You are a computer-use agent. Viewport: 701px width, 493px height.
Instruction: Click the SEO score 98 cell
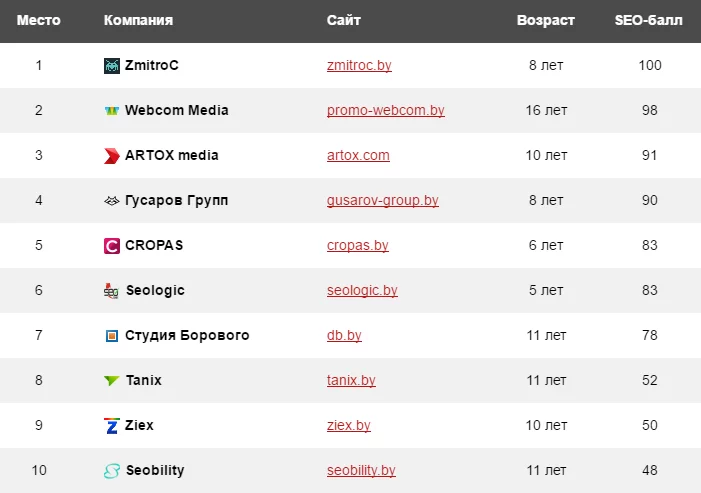(x=650, y=110)
